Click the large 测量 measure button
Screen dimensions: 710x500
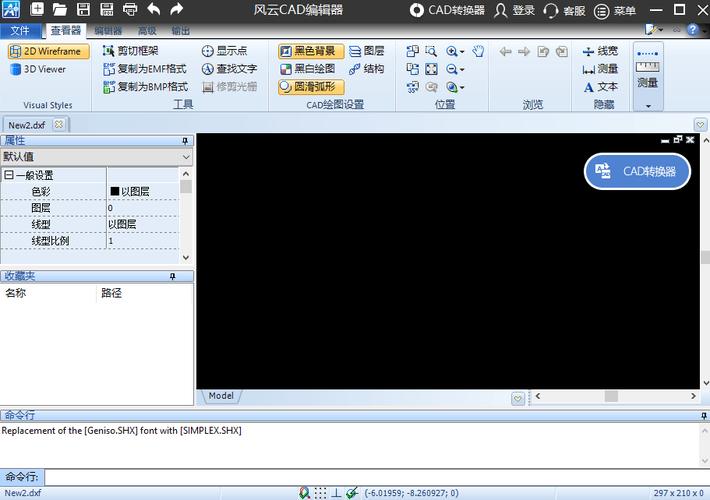pos(647,70)
